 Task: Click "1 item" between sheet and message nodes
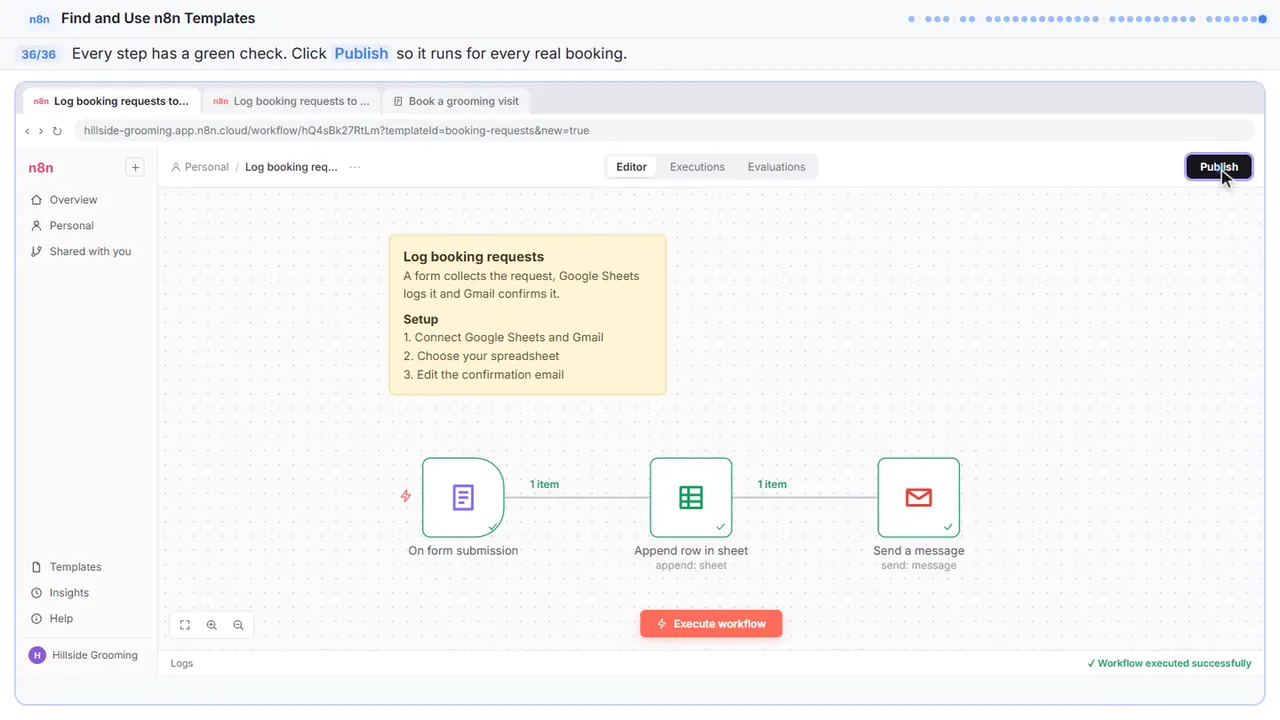pos(772,484)
